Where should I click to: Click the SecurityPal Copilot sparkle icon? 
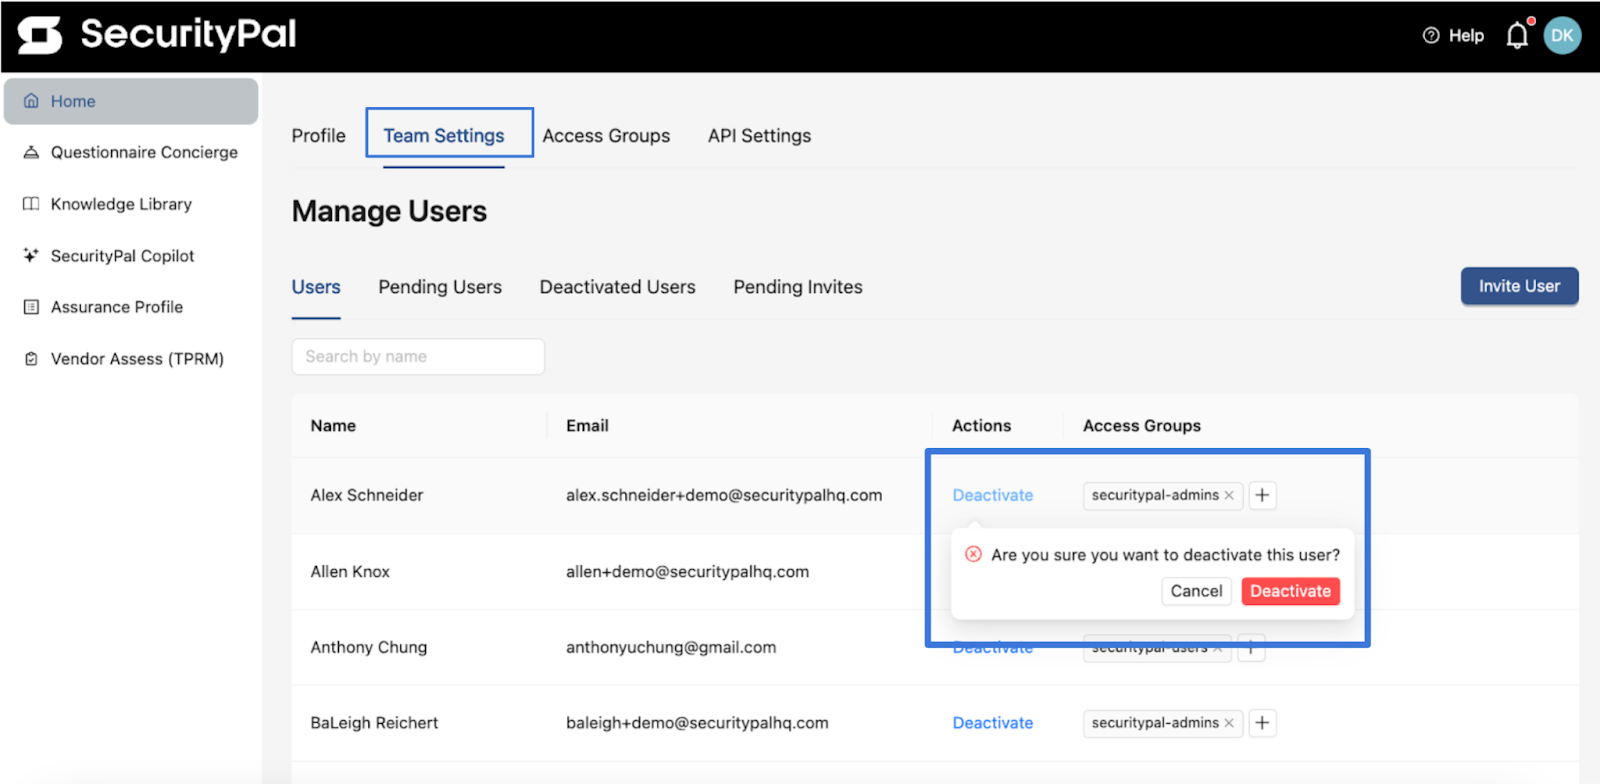point(31,255)
